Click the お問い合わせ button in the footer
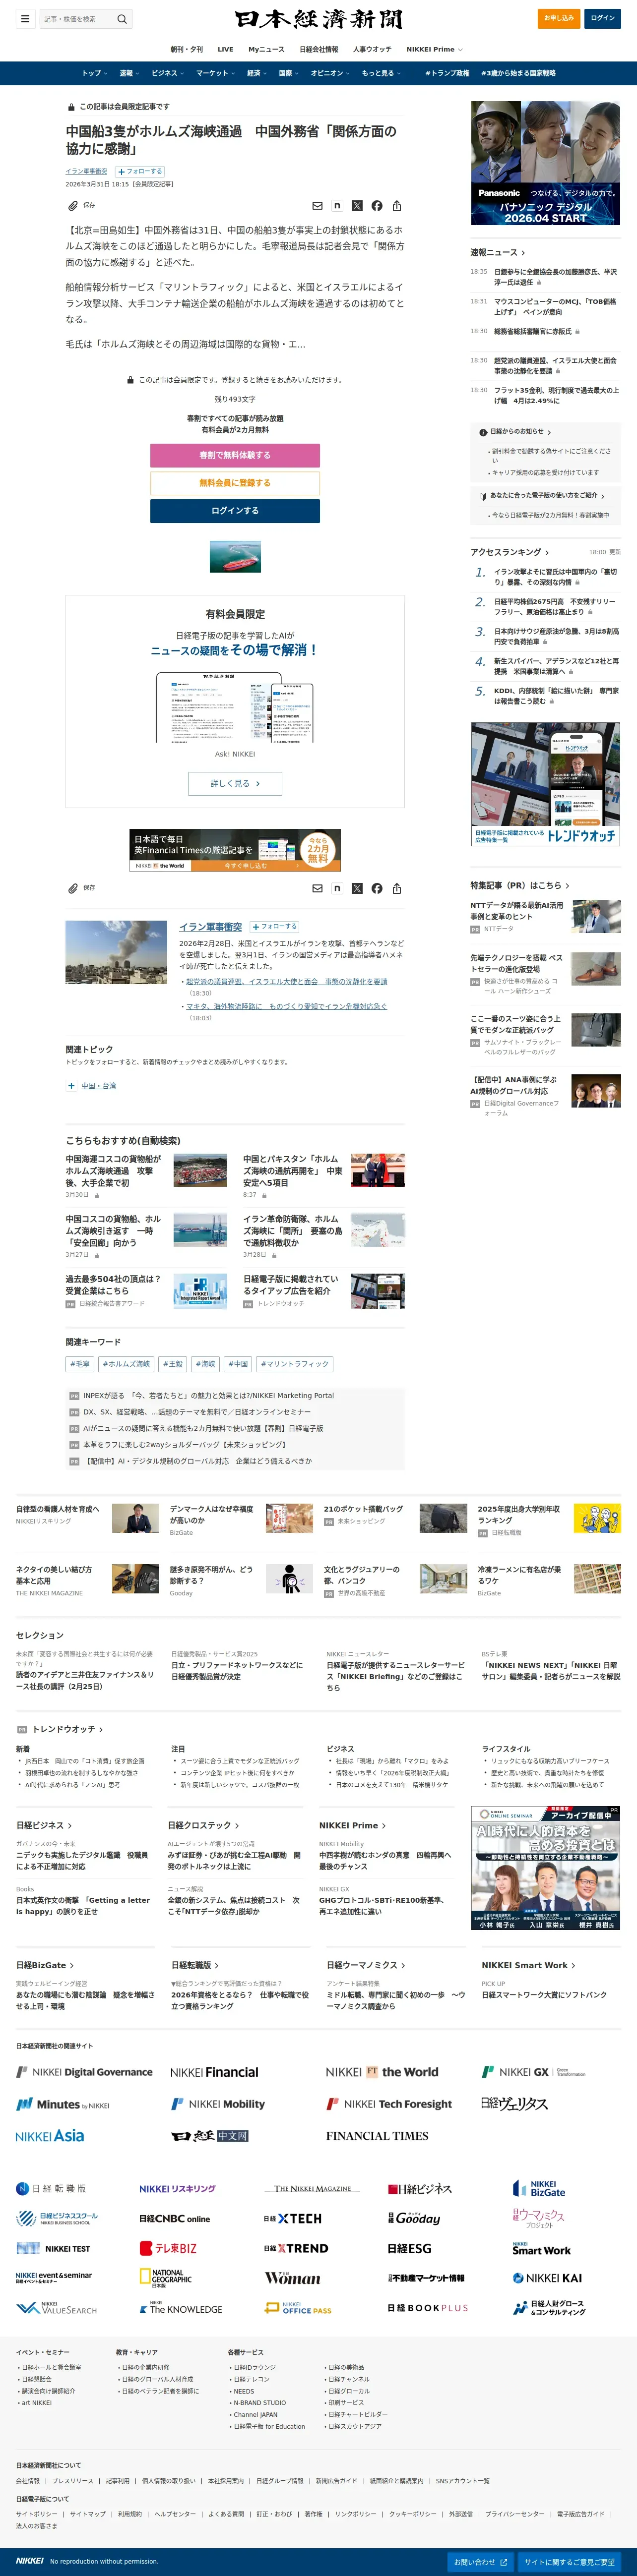The width and height of the screenshot is (637, 2576). (481, 2562)
